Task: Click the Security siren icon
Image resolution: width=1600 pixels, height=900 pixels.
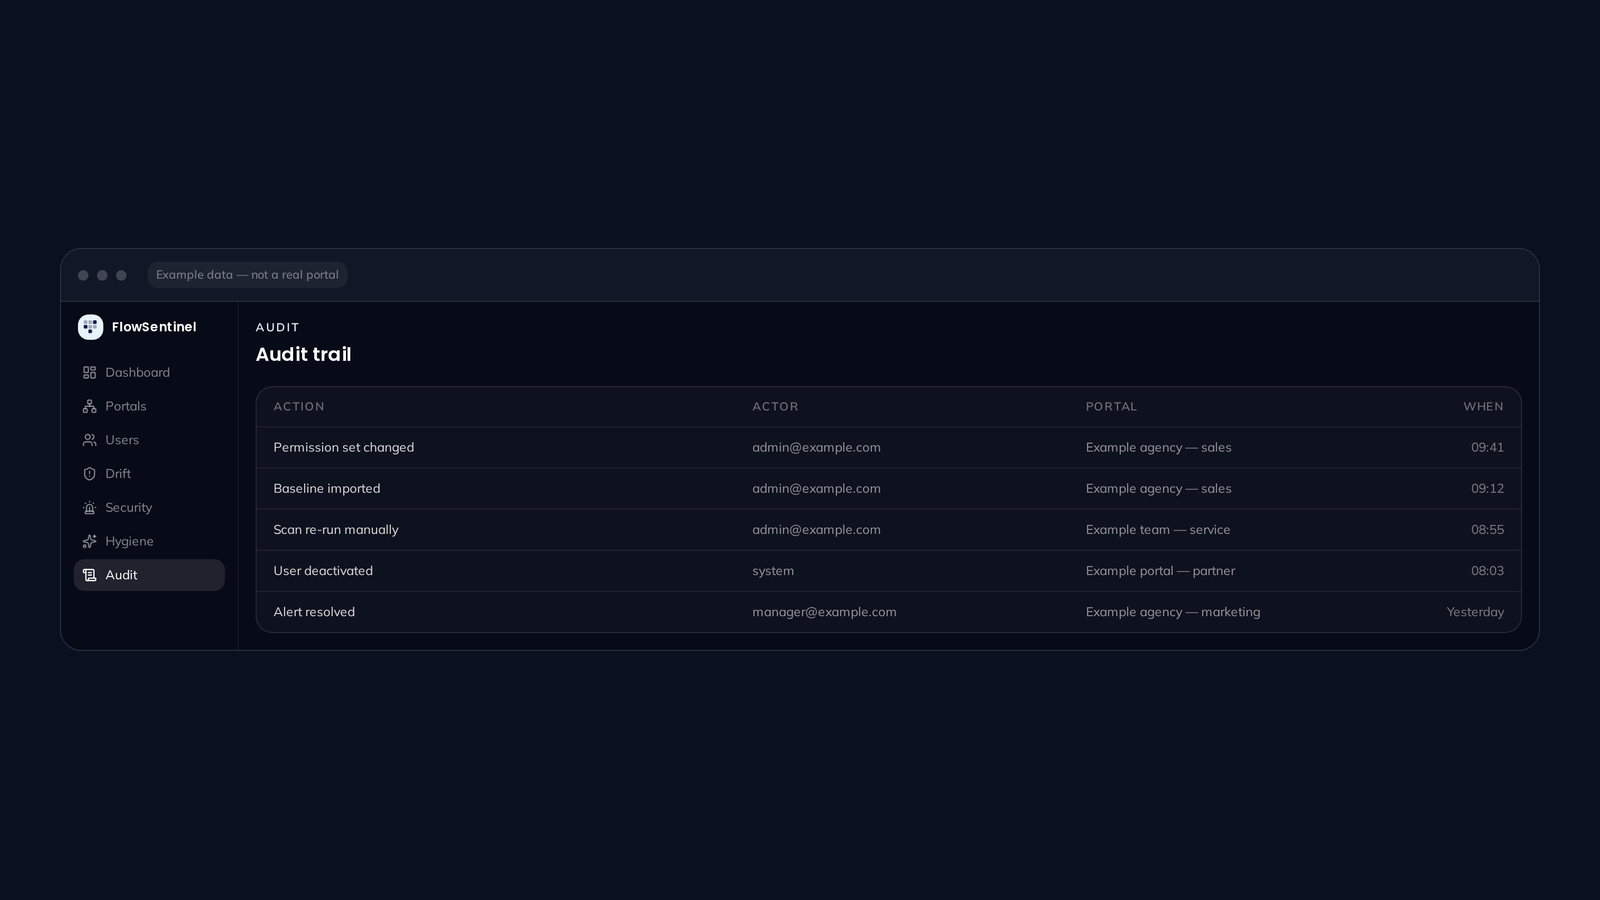Action: coord(89,508)
